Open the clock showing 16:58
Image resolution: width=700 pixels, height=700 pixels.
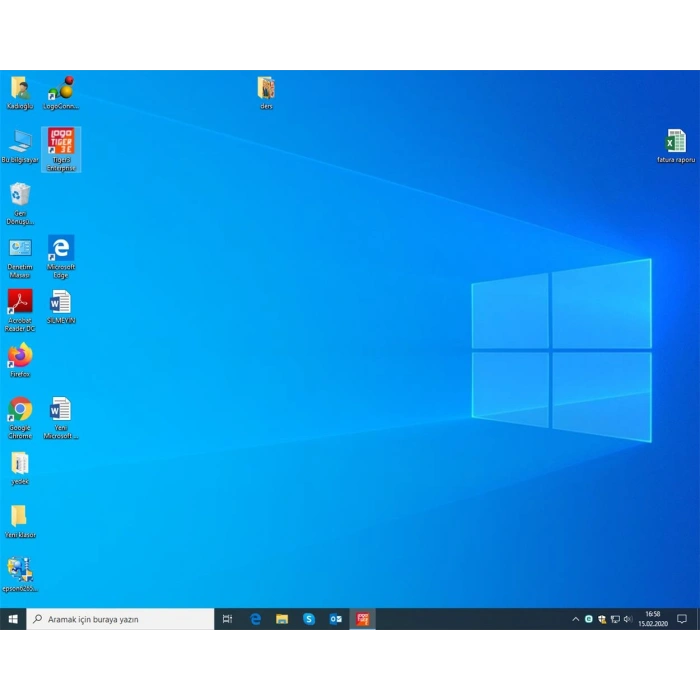653,619
